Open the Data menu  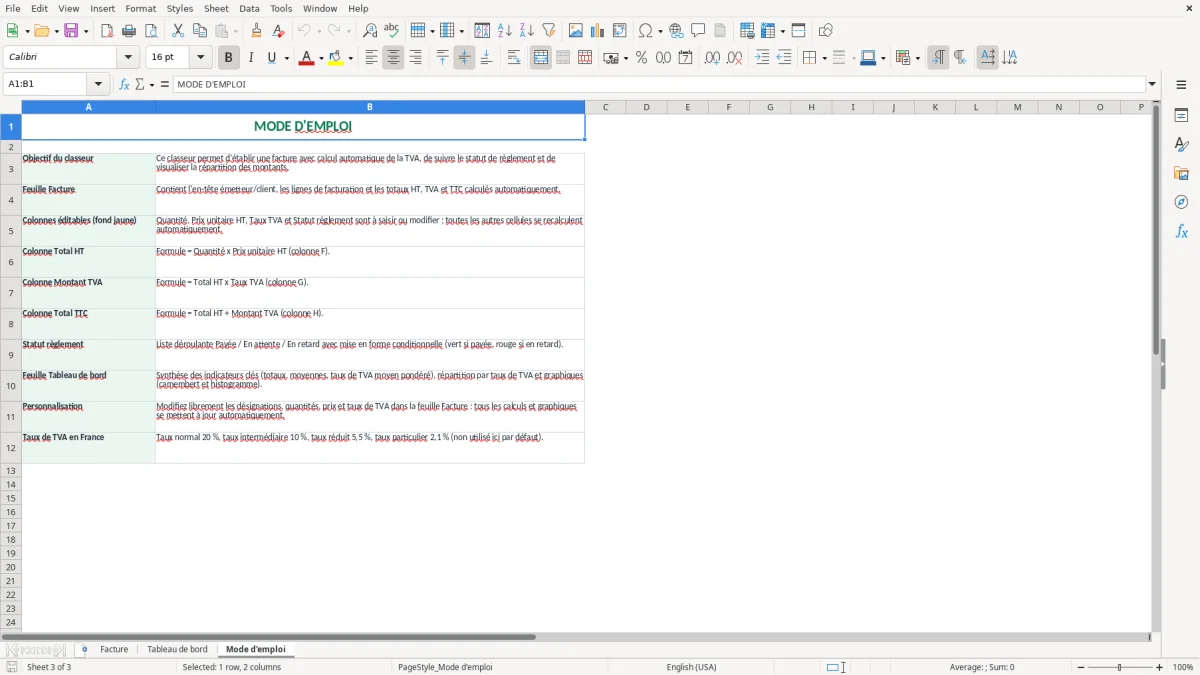pos(249,8)
